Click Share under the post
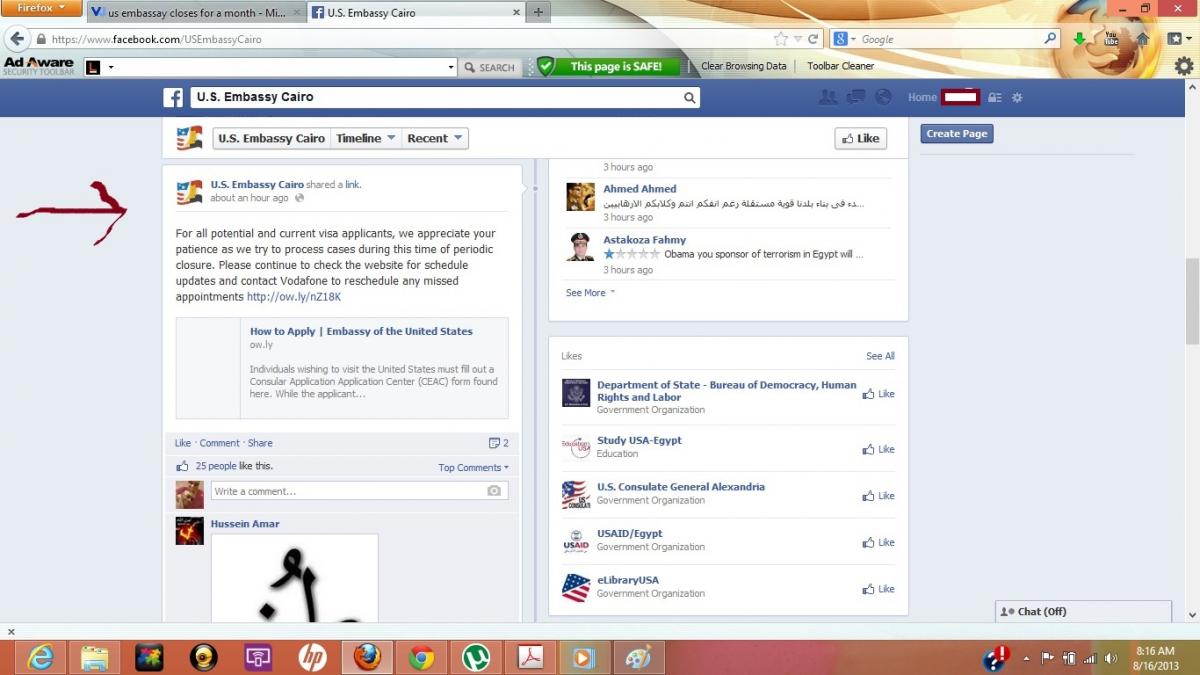Viewport: 1200px width, 675px height. (x=260, y=443)
